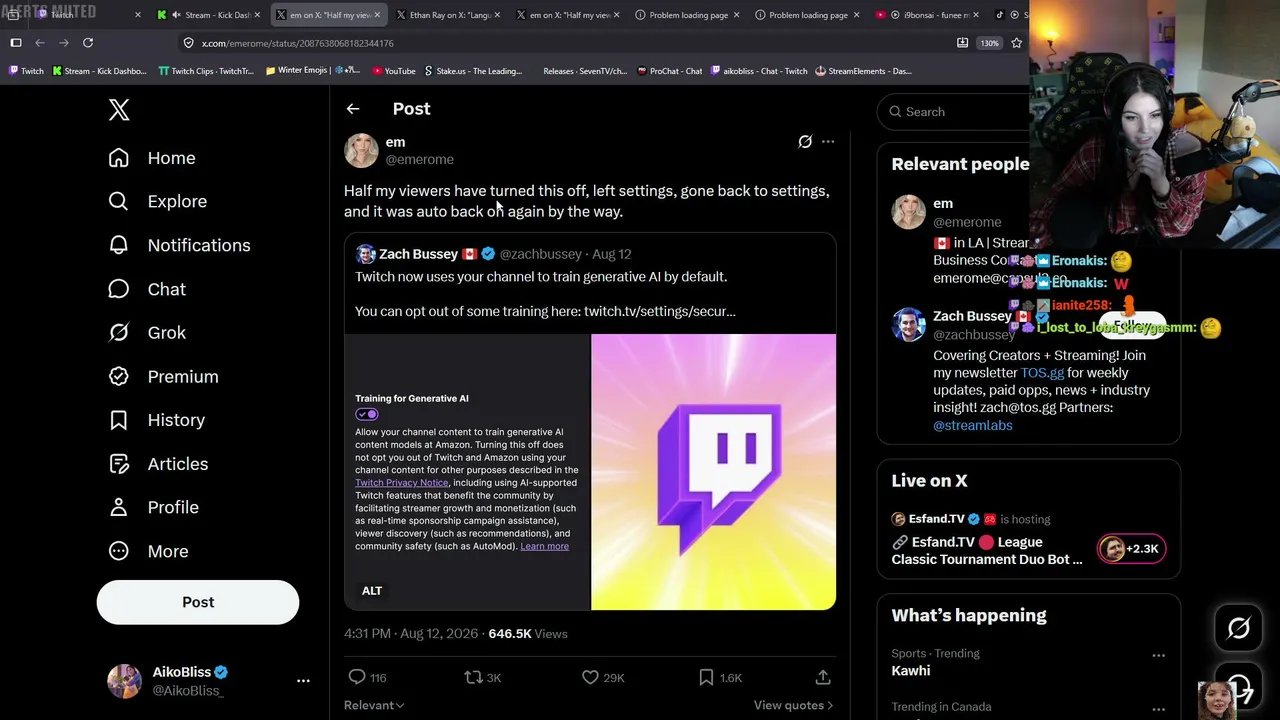
Task: Launch Grok from the sidebar
Action: pyautogui.click(x=146, y=333)
